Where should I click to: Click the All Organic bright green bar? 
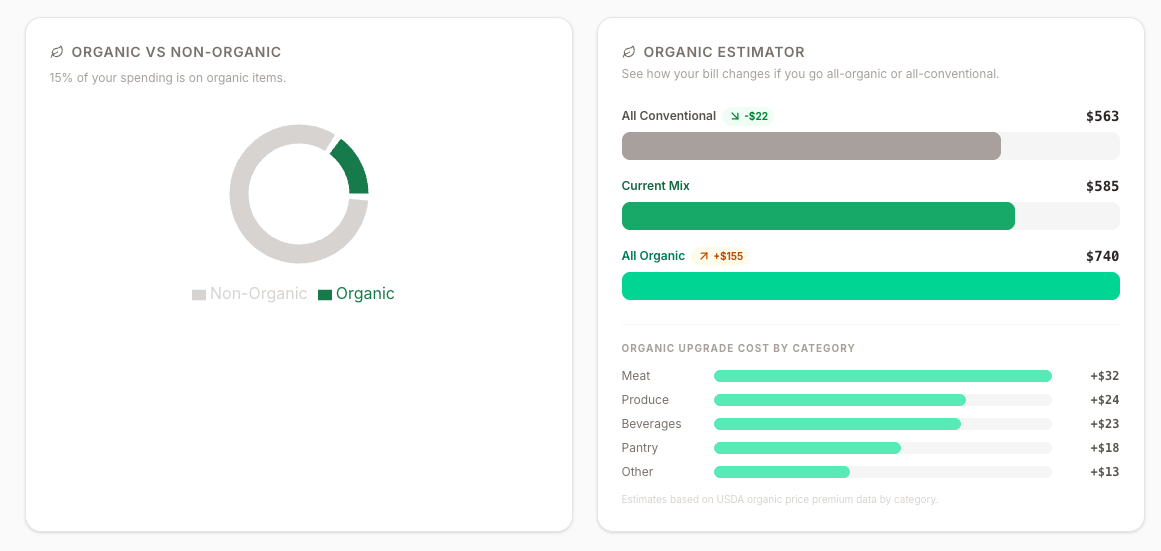pos(870,286)
